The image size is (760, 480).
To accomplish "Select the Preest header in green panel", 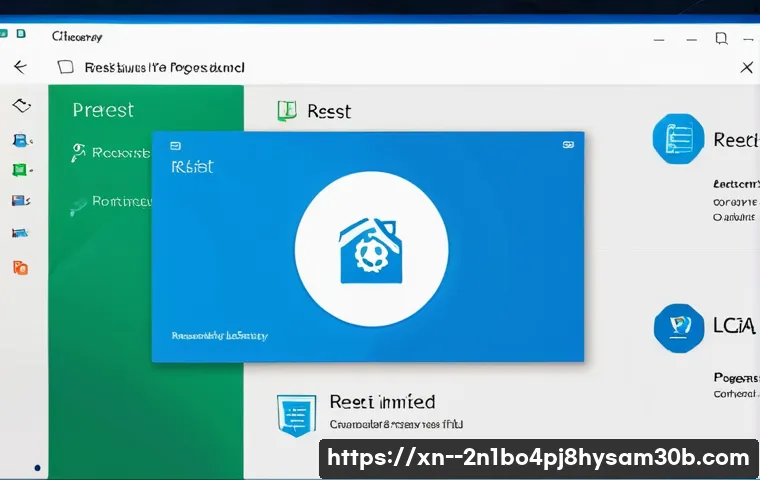I will tap(103, 110).
